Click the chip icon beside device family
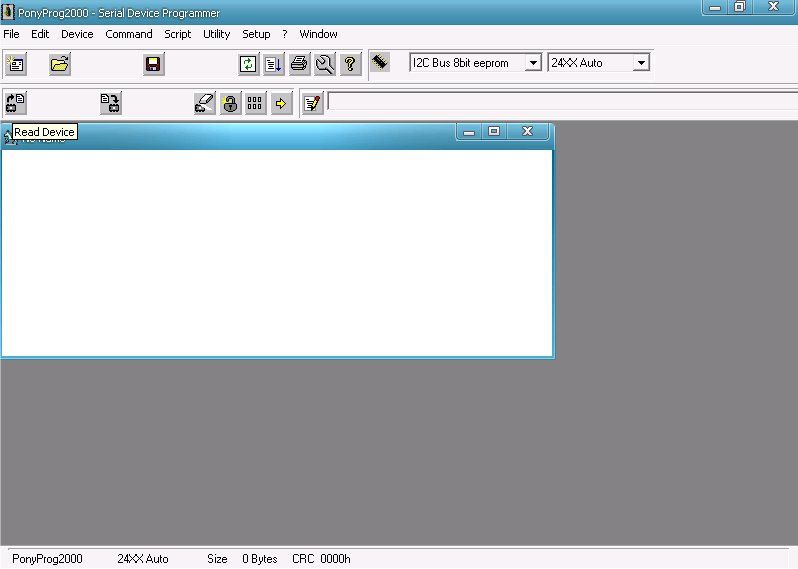This screenshot has width=798, height=569. click(380, 62)
